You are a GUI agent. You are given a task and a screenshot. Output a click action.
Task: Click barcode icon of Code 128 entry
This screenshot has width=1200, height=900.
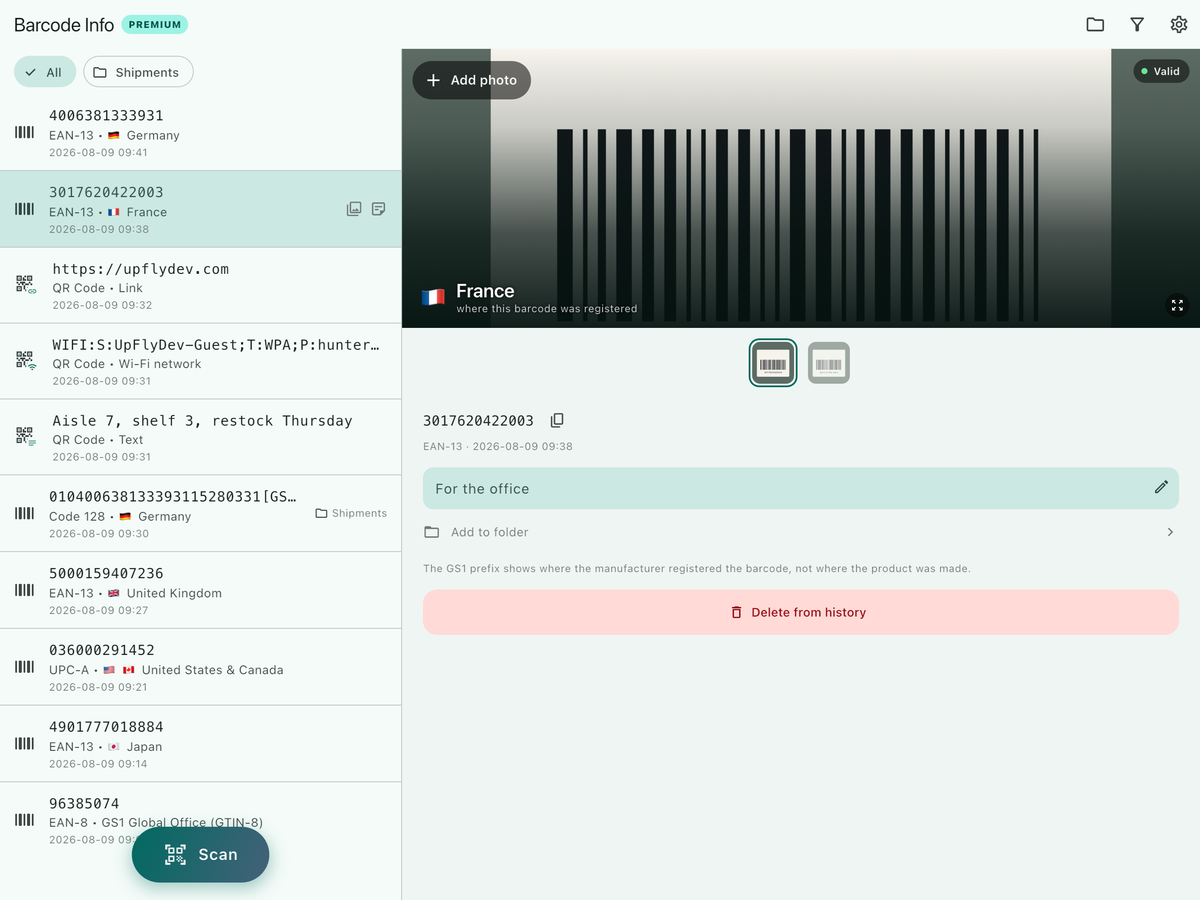pos(24,513)
